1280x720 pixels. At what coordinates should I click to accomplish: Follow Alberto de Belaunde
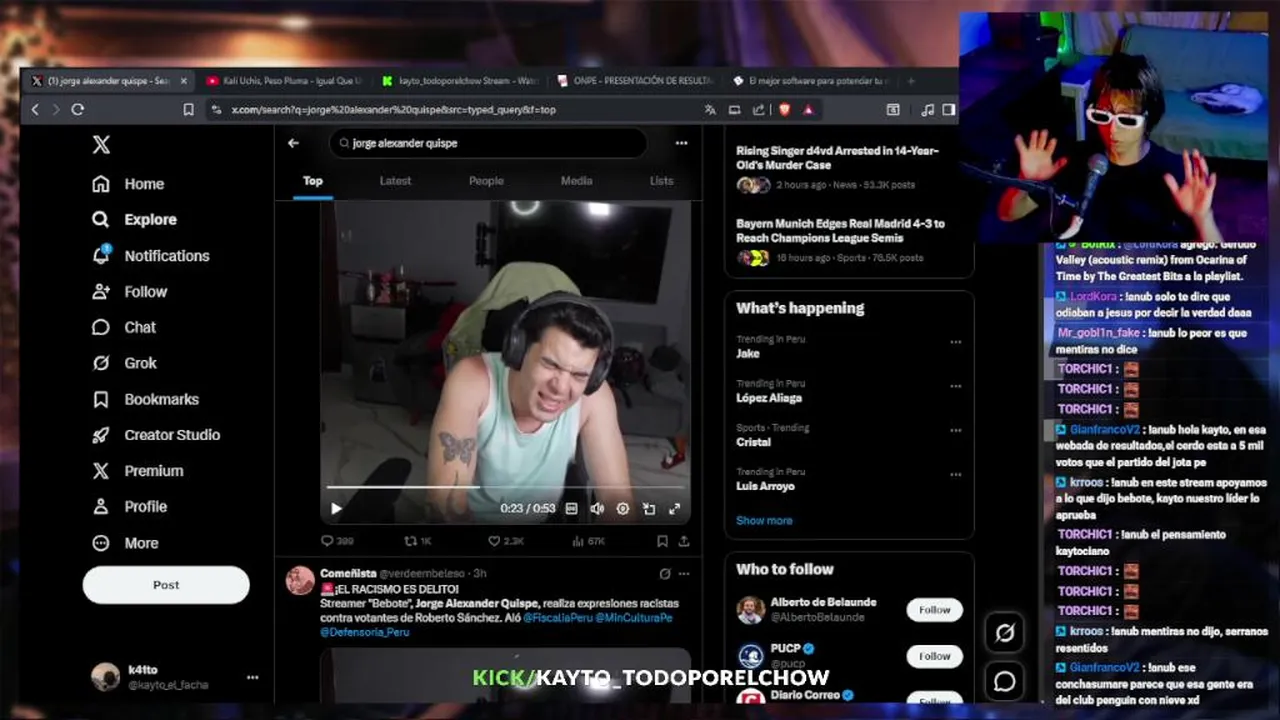click(935, 610)
